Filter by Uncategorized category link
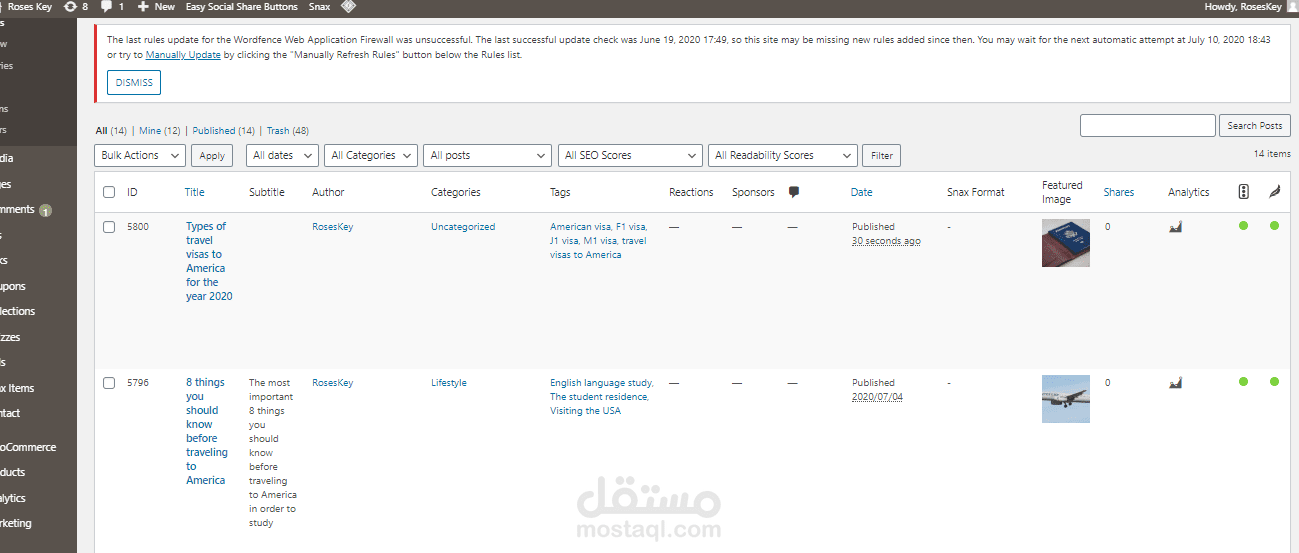 click(463, 227)
